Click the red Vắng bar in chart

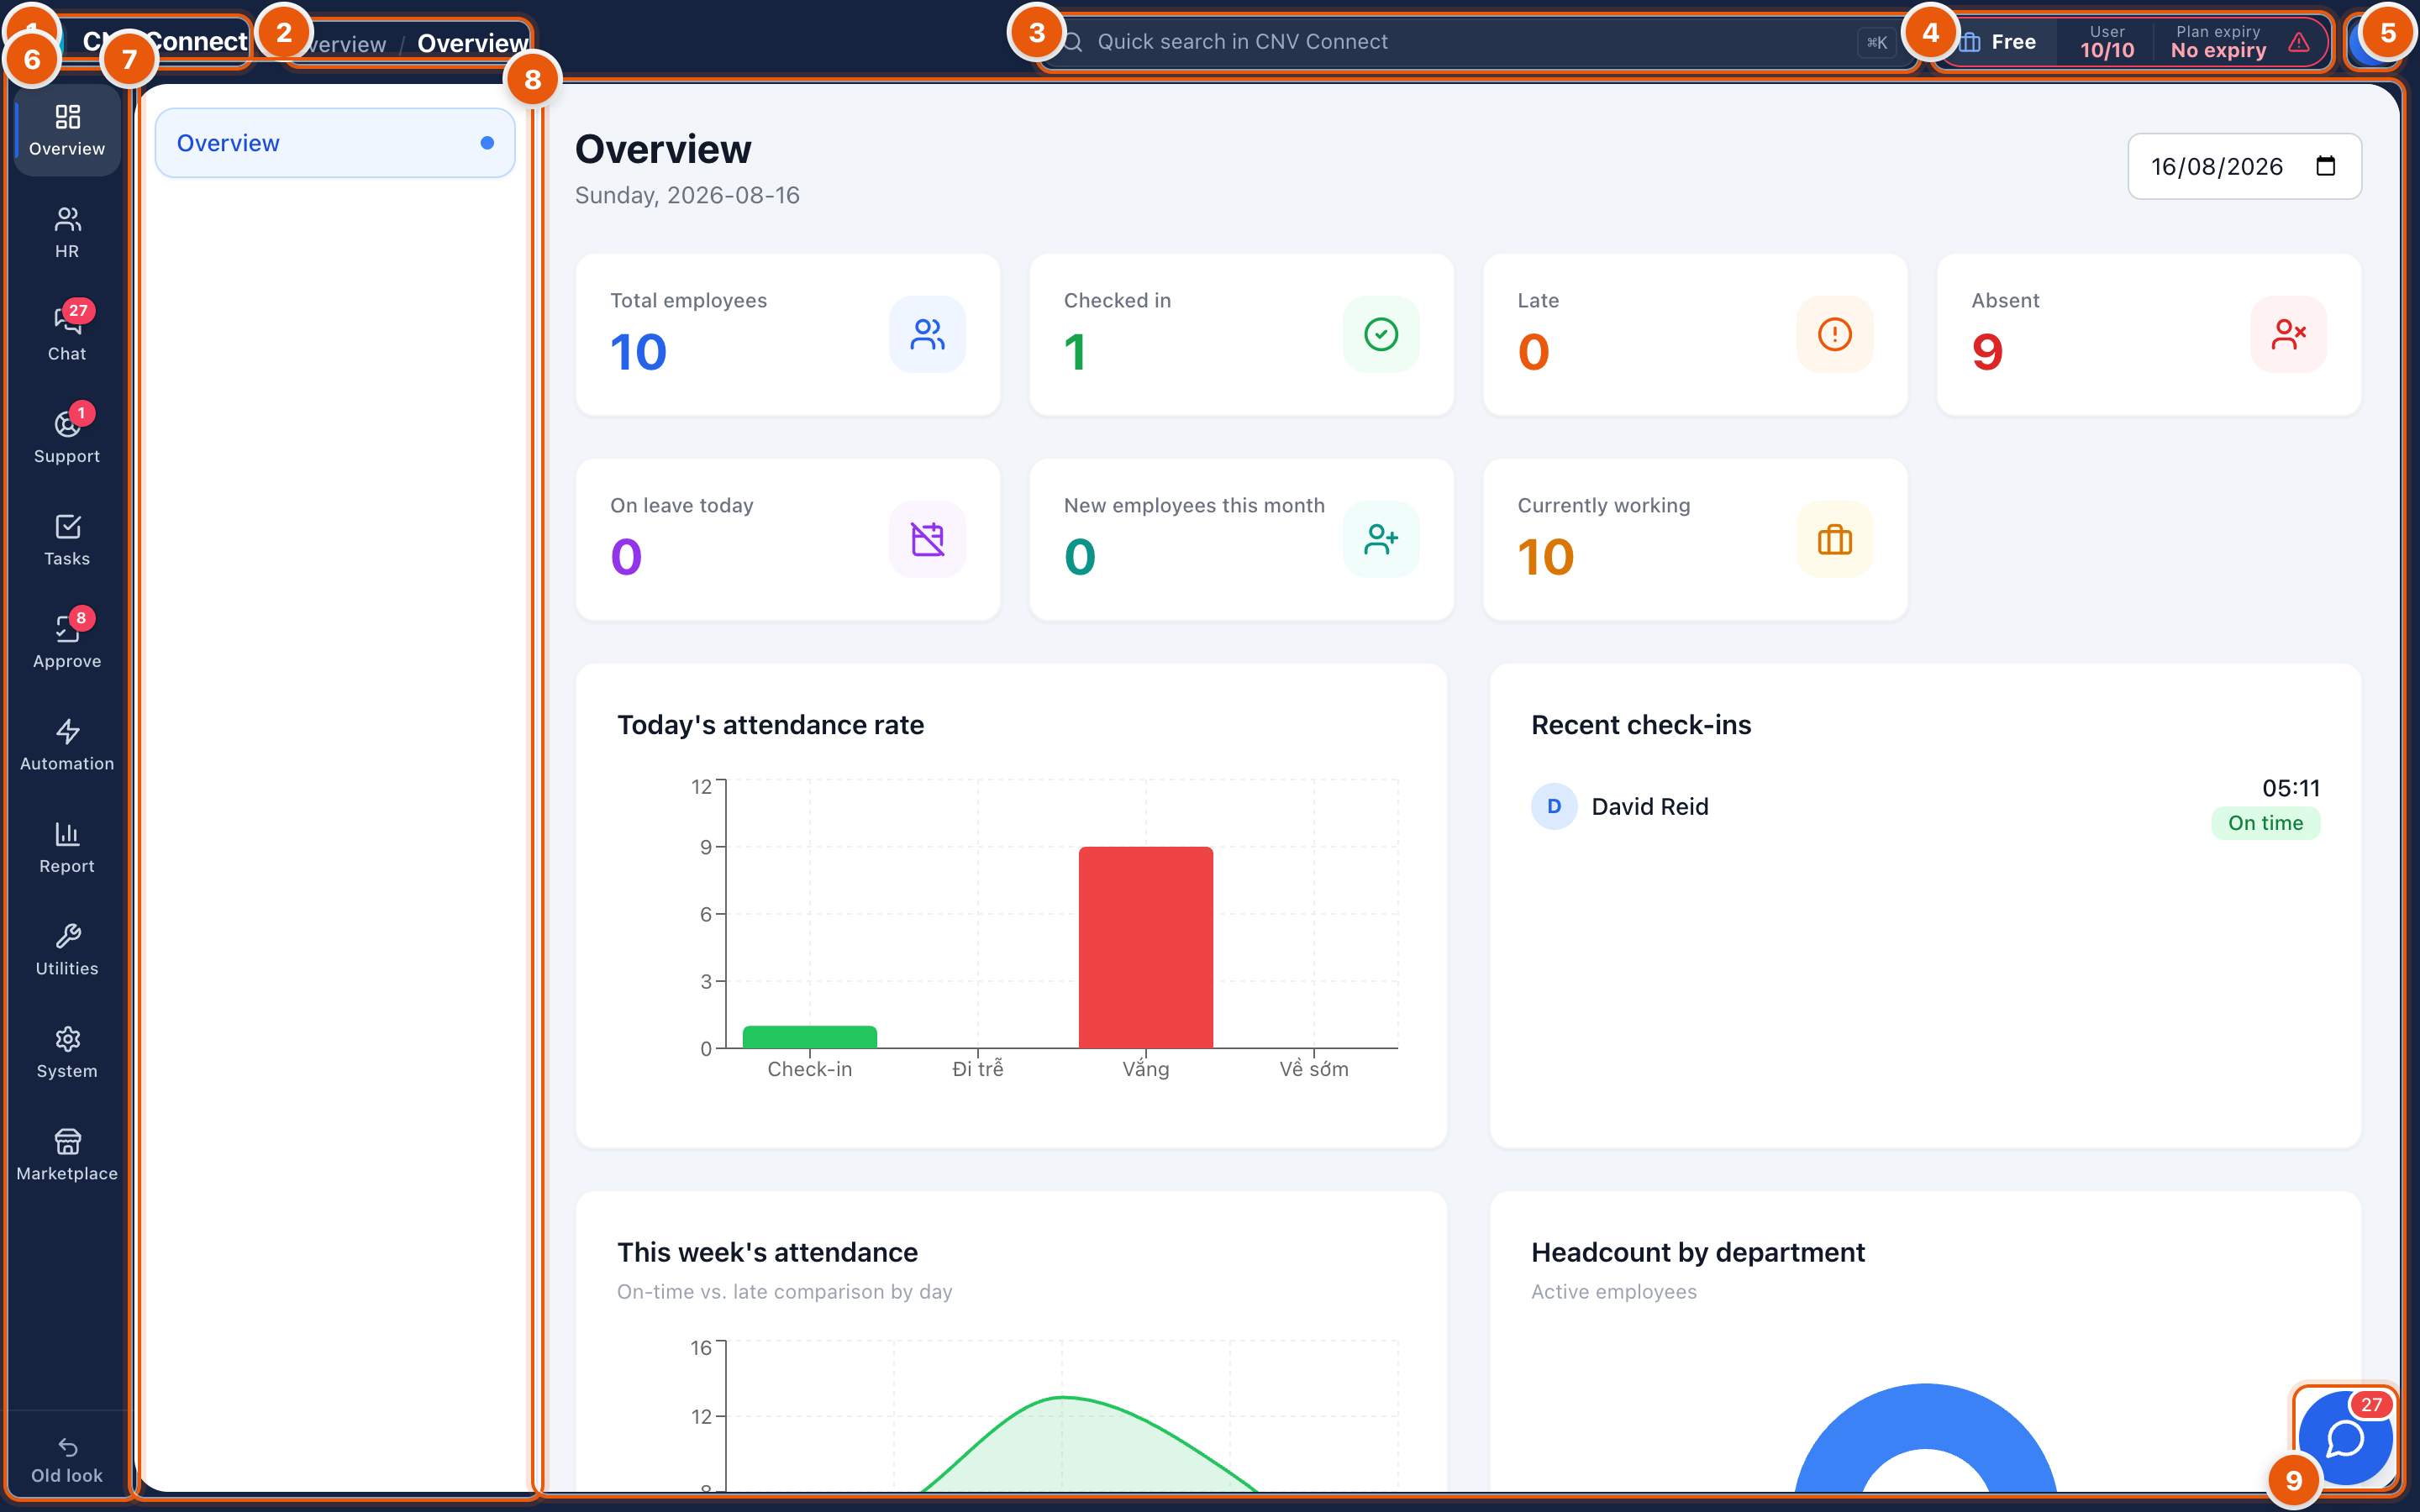pyautogui.click(x=1145, y=947)
